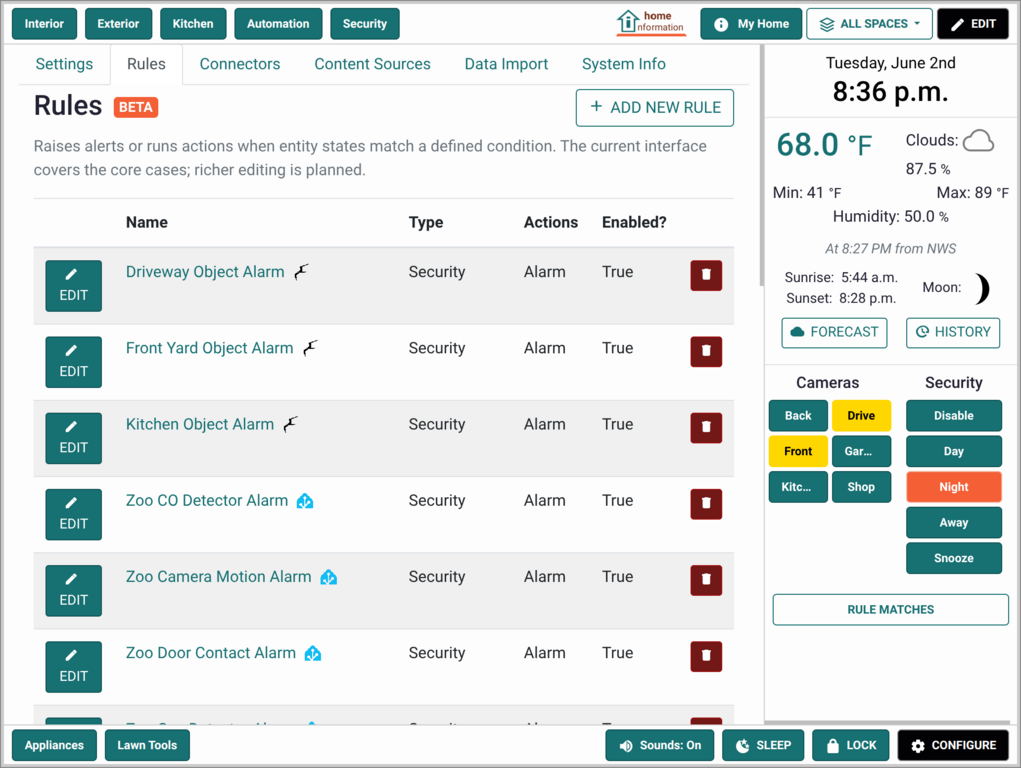Set security mode to Night
This screenshot has width=1021, height=768.
click(x=953, y=487)
